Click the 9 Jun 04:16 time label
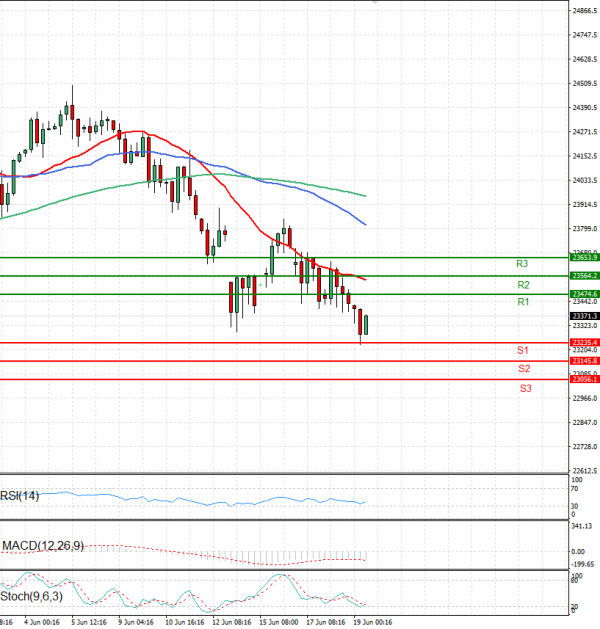This screenshot has height=629, width=600. (136, 622)
